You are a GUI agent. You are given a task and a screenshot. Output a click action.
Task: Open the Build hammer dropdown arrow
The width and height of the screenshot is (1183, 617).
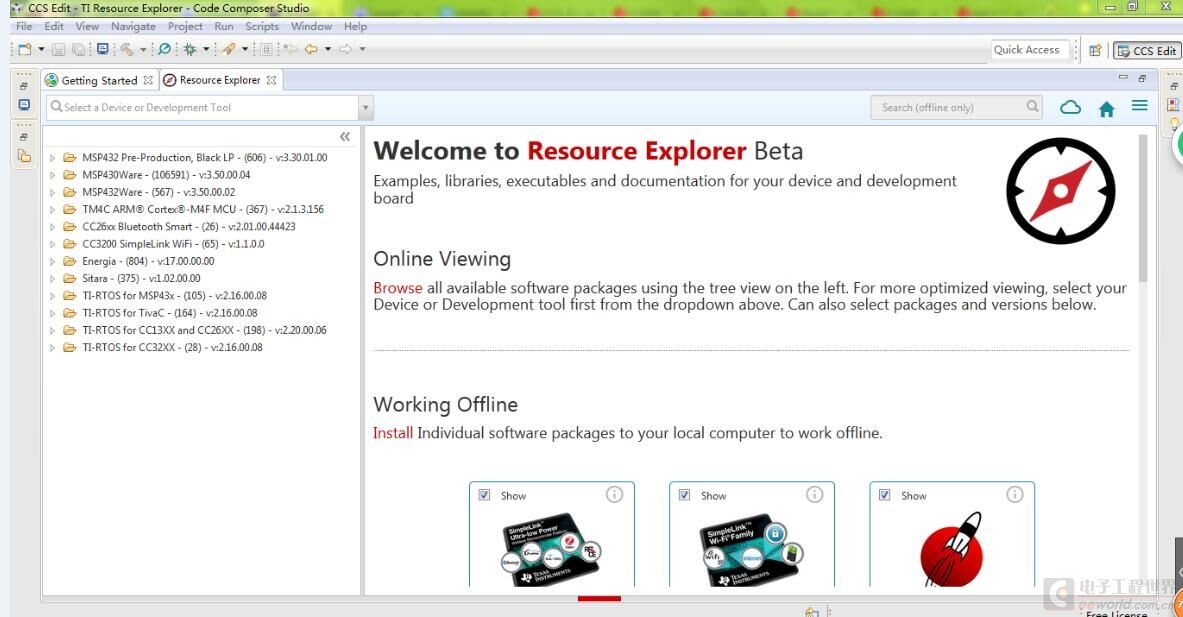tap(143, 50)
